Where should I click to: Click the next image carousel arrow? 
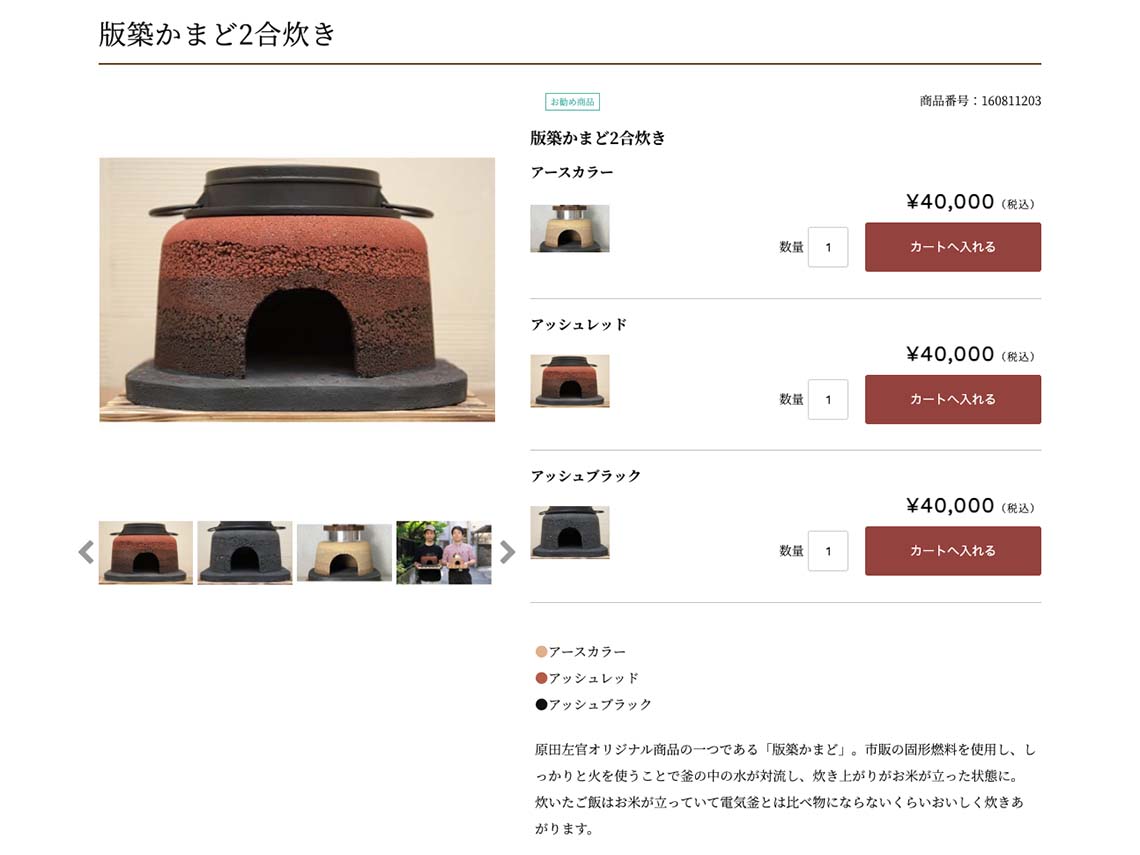(507, 553)
